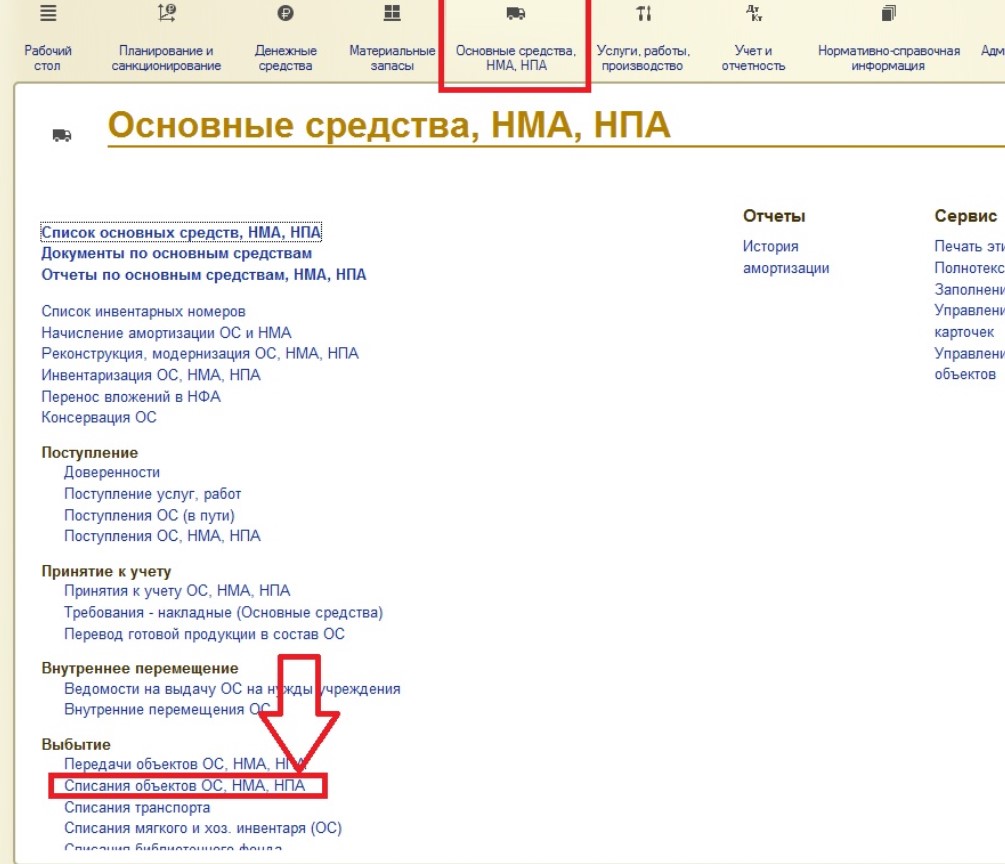Click Реконструкция, модернизация ОС, НМА, НПА link
The image size is (1005, 864).
click(x=200, y=354)
